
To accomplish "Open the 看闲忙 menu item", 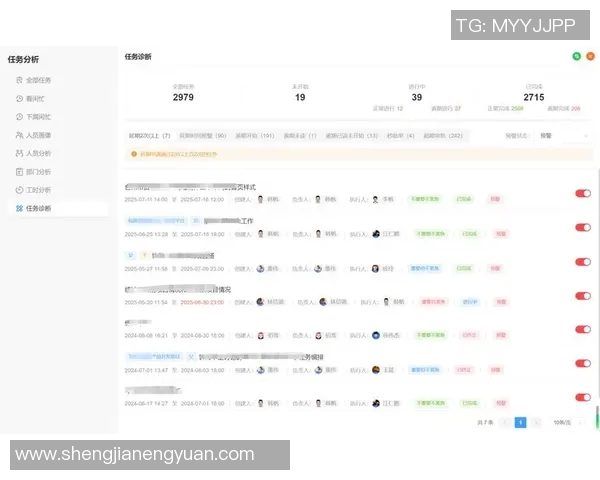I will pyautogui.click(x=35, y=98).
